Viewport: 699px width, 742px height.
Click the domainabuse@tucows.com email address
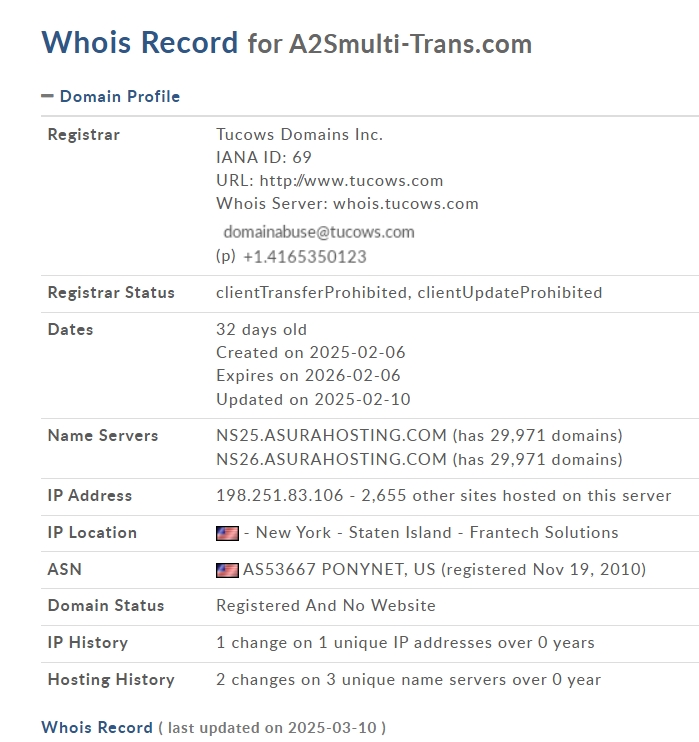(x=319, y=232)
